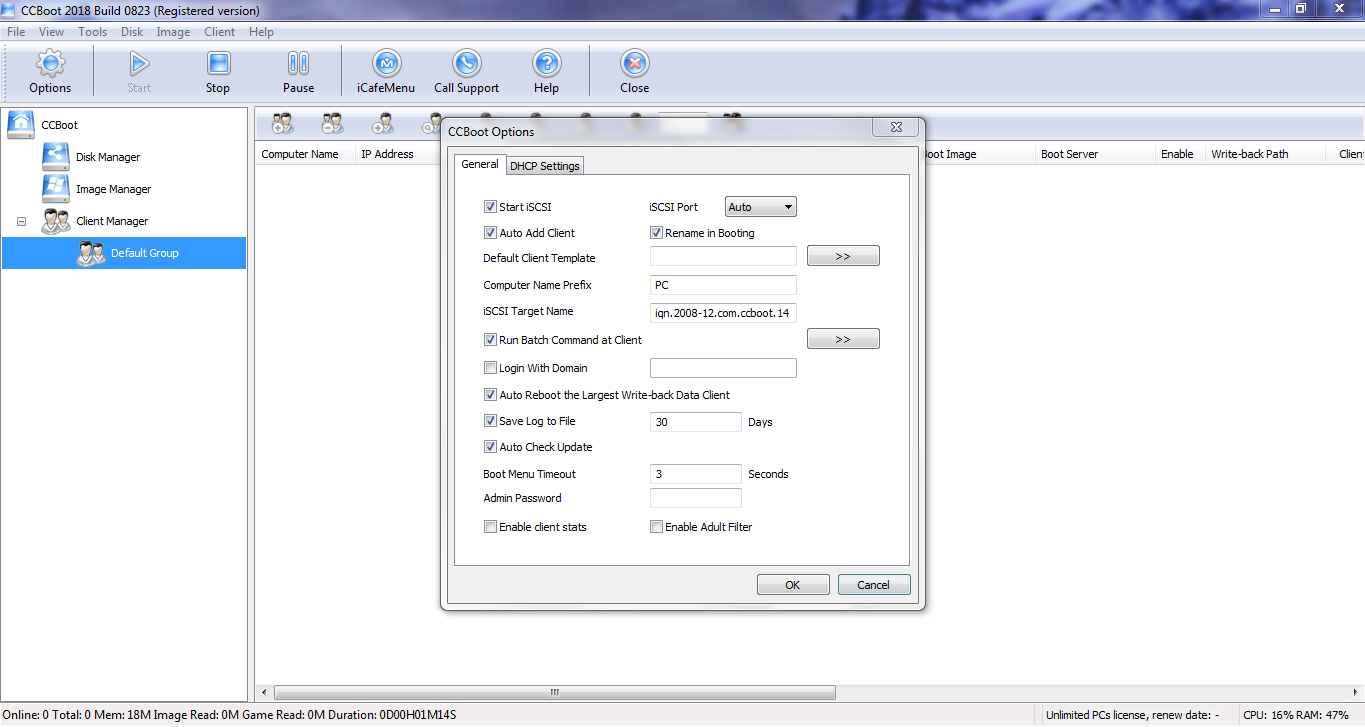Viewport: 1365px width, 727px height.
Task: Click >> button beside Default Client Template
Action: pos(843,256)
